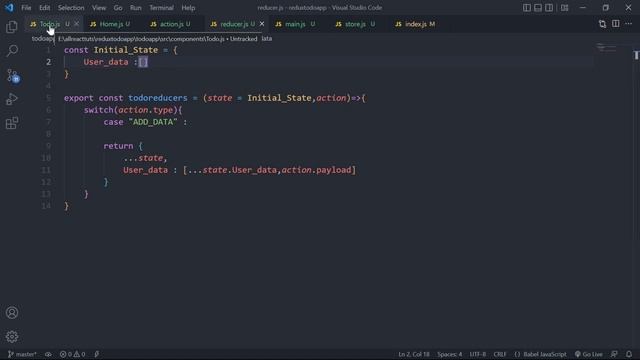The height and width of the screenshot is (360, 640).
Task: Click User_data property on line 2
Action: [x=106, y=62]
